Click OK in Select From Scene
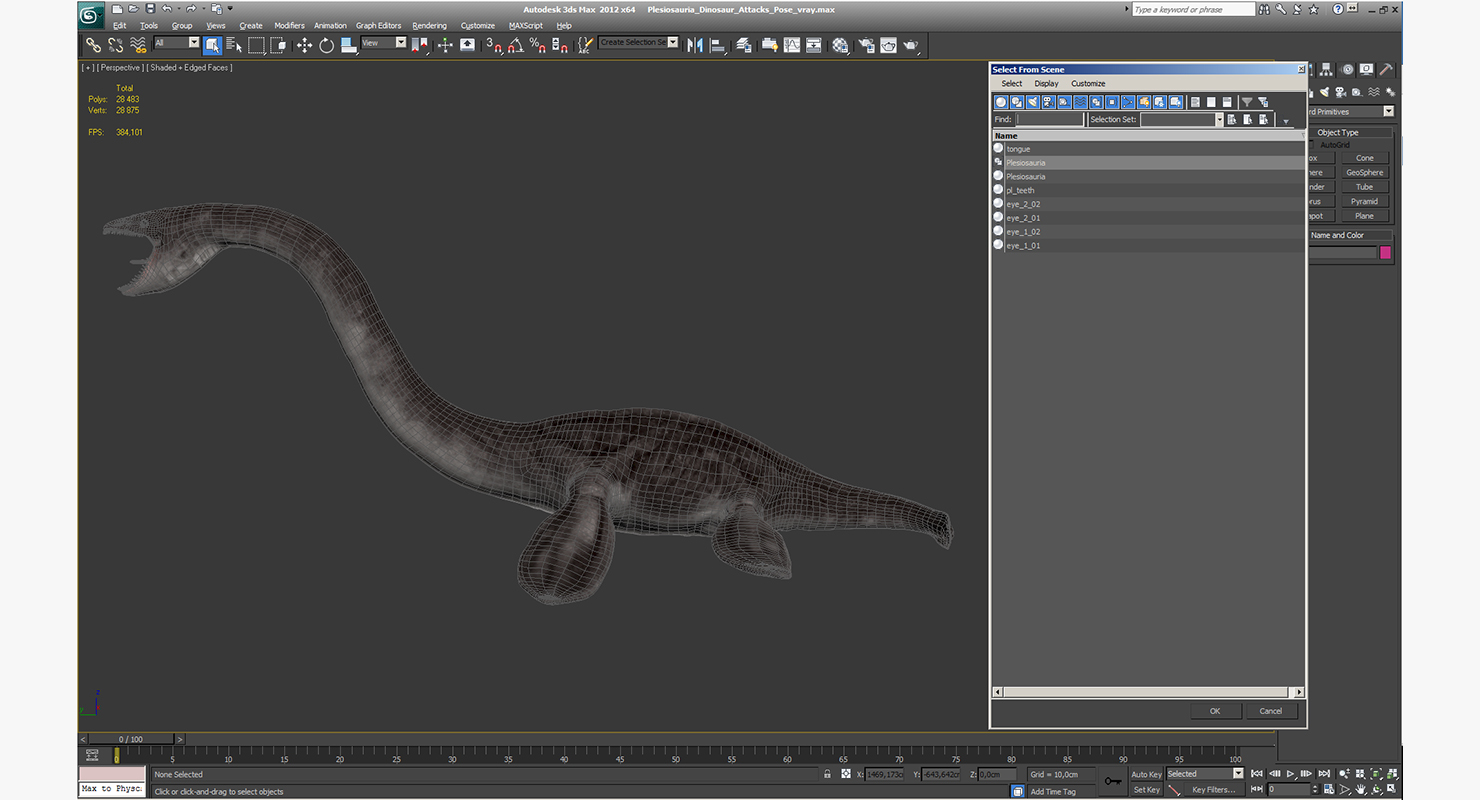This screenshot has height=800, width=1480. click(x=1215, y=711)
